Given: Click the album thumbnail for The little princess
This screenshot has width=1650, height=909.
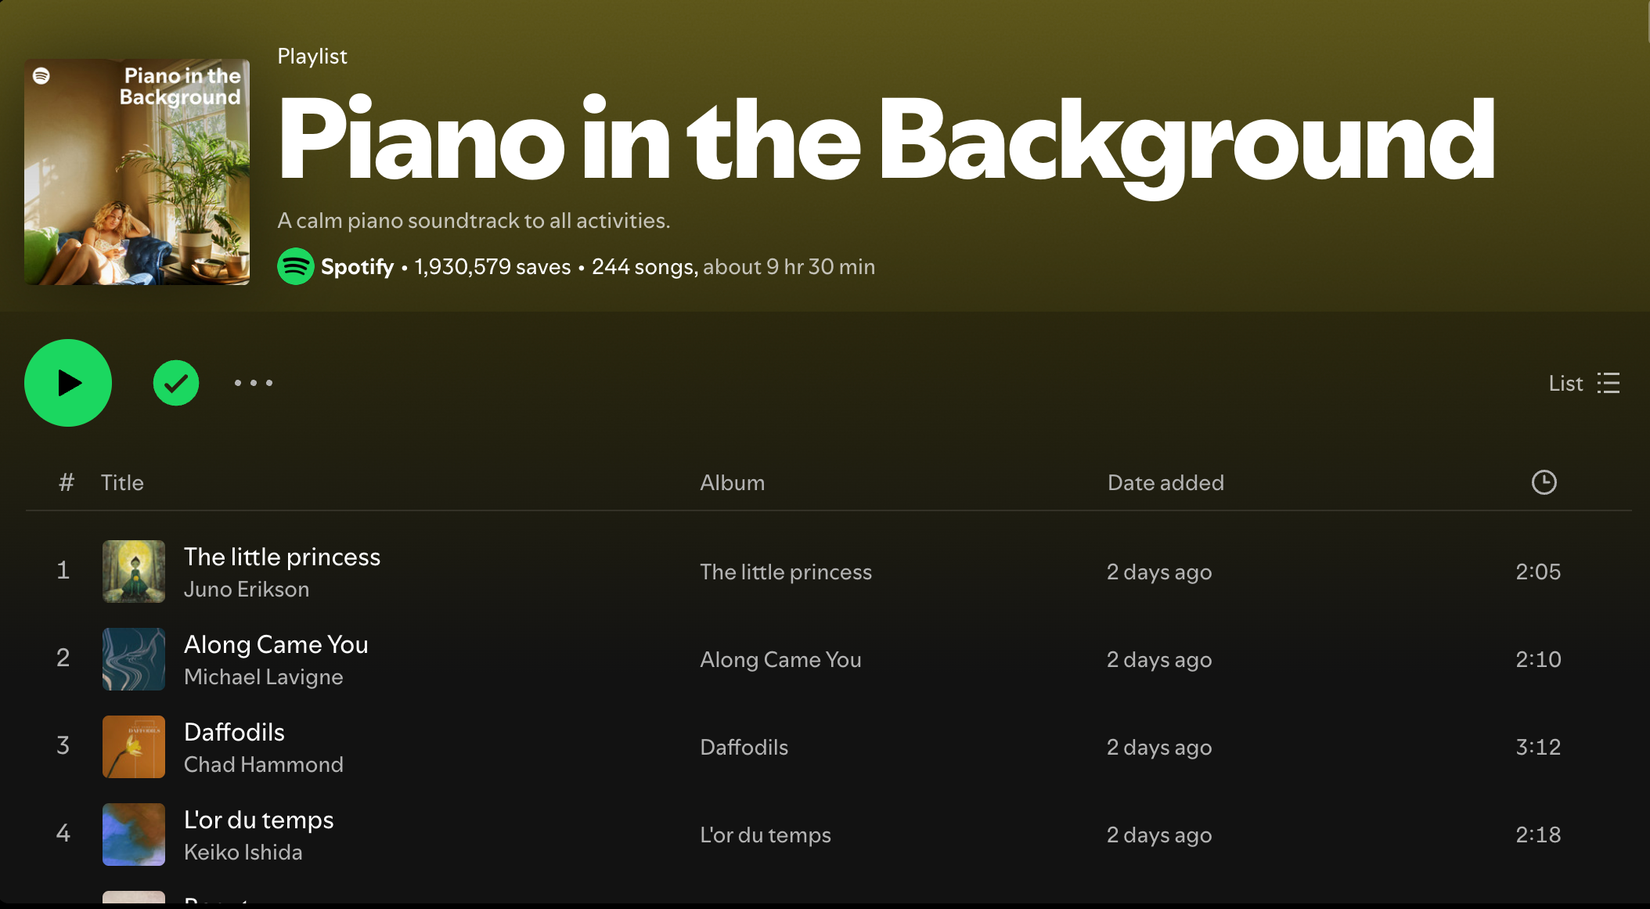Looking at the screenshot, I should [x=133, y=571].
